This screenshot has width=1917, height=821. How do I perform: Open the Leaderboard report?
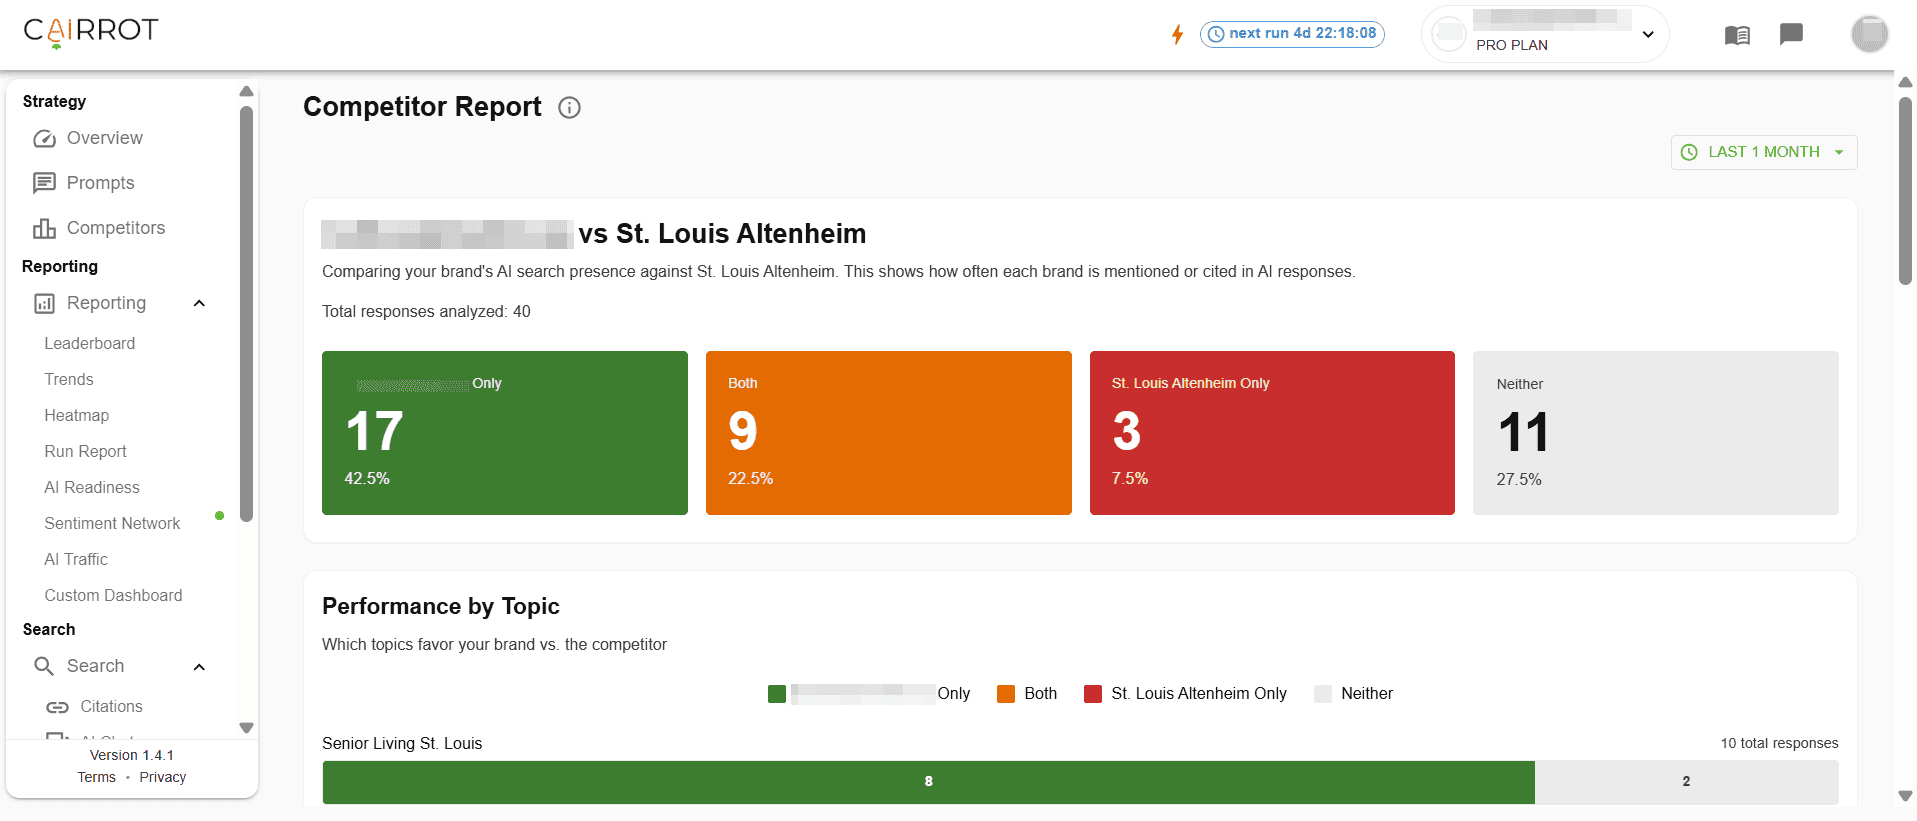[90, 343]
